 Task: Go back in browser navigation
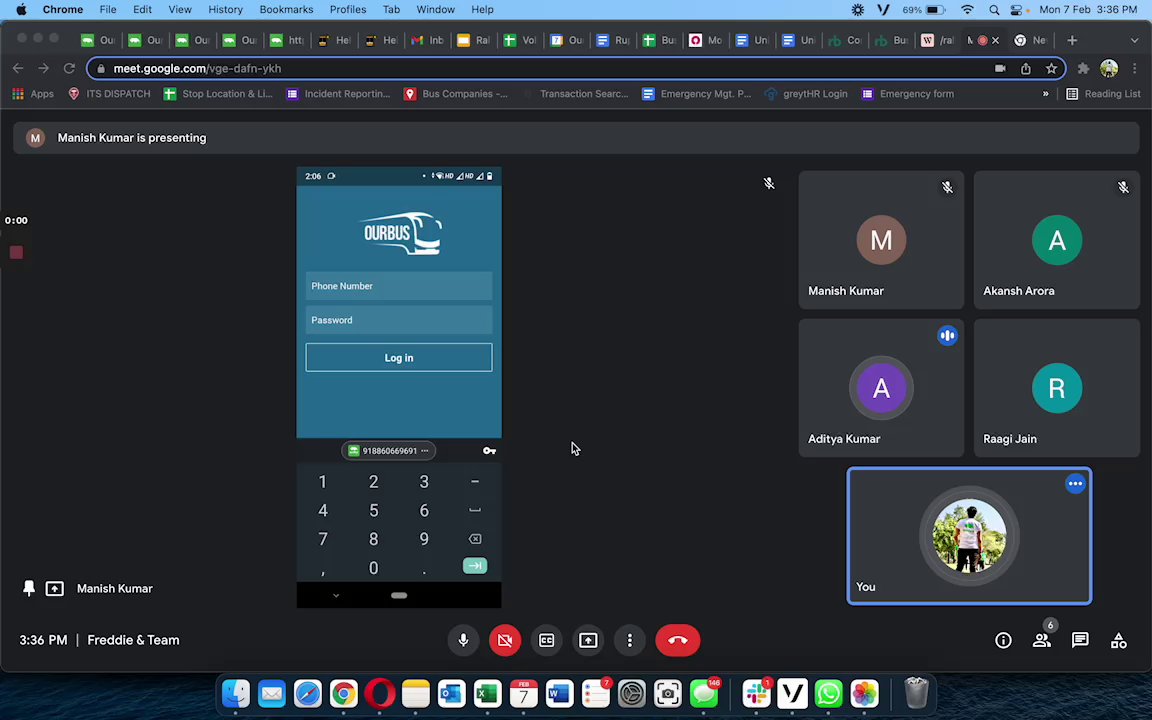[18, 68]
